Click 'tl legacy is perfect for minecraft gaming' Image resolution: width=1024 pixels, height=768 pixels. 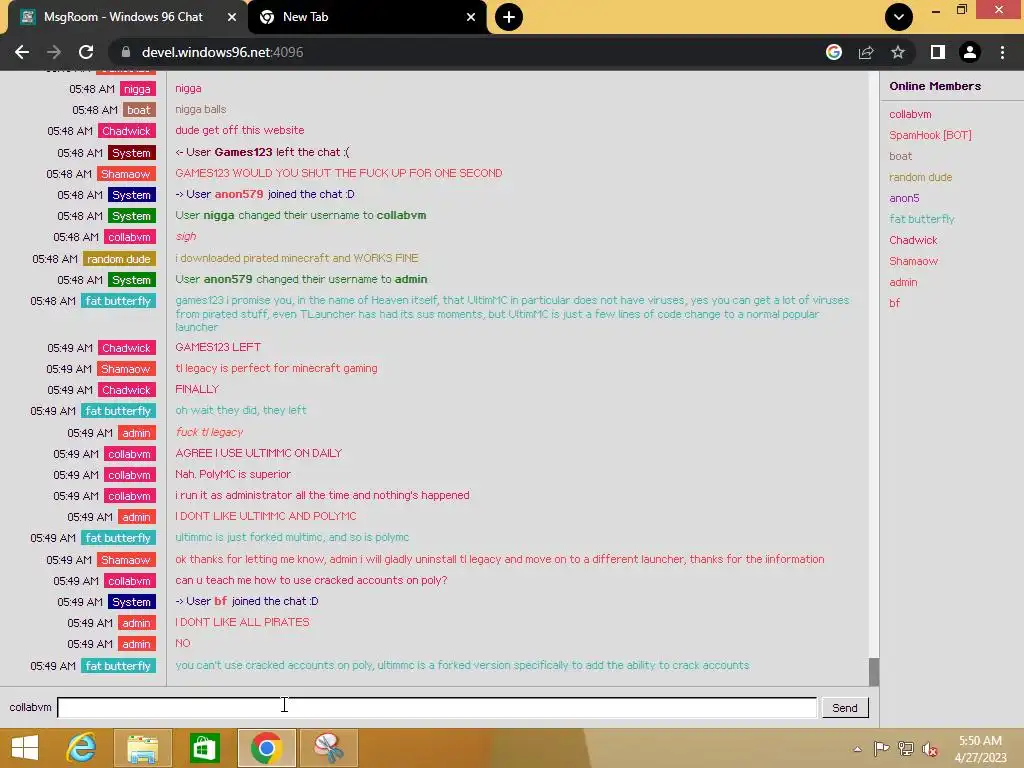[276, 368]
